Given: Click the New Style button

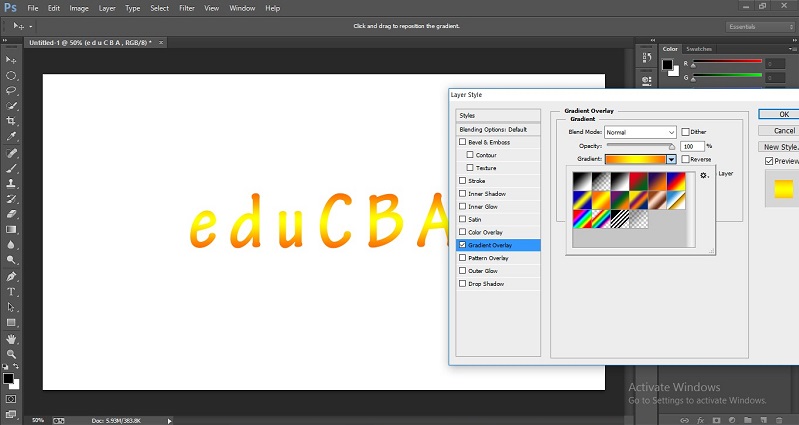Looking at the screenshot, I should click(779, 147).
